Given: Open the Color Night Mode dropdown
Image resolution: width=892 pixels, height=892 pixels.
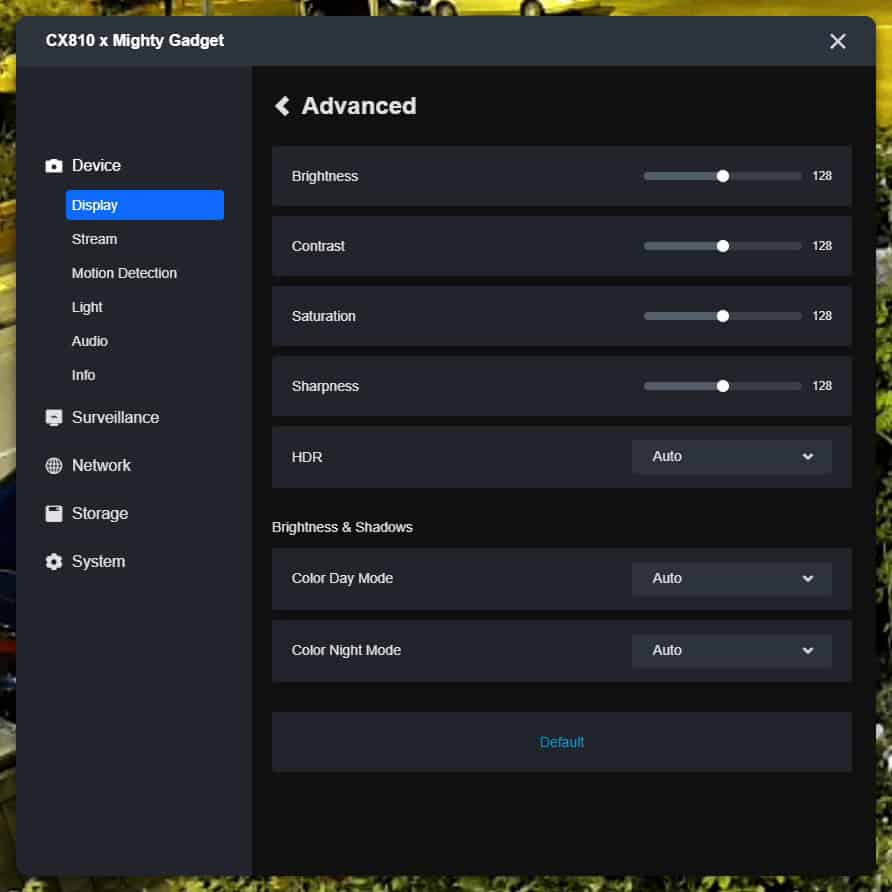Looking at the screenshot, I should 731,651.
